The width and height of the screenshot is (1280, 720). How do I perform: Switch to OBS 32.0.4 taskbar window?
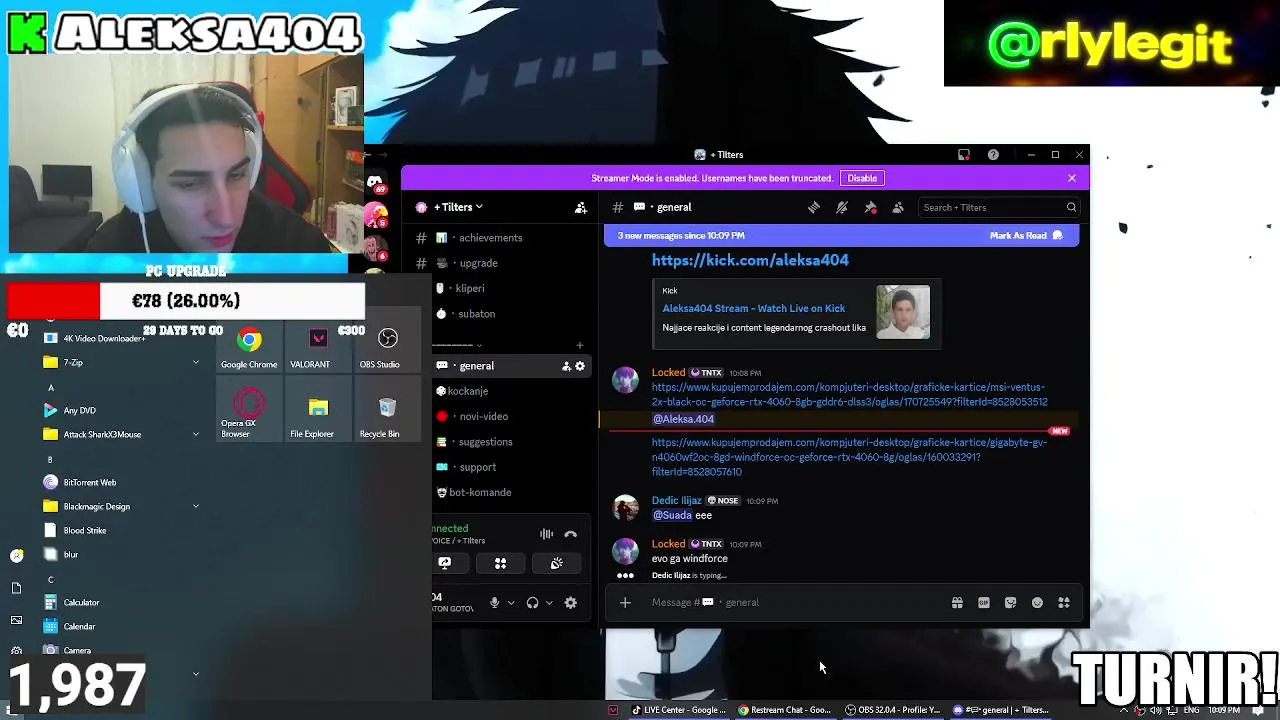[893, 710]
